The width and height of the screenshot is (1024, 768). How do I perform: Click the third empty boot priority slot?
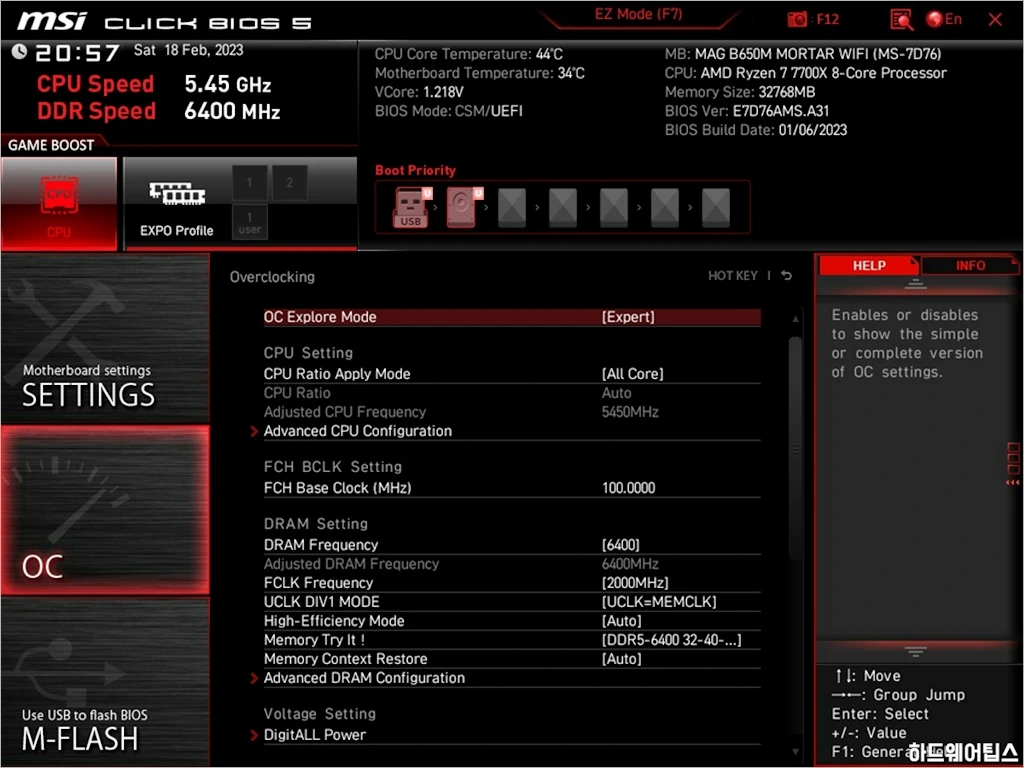point(613,207)
